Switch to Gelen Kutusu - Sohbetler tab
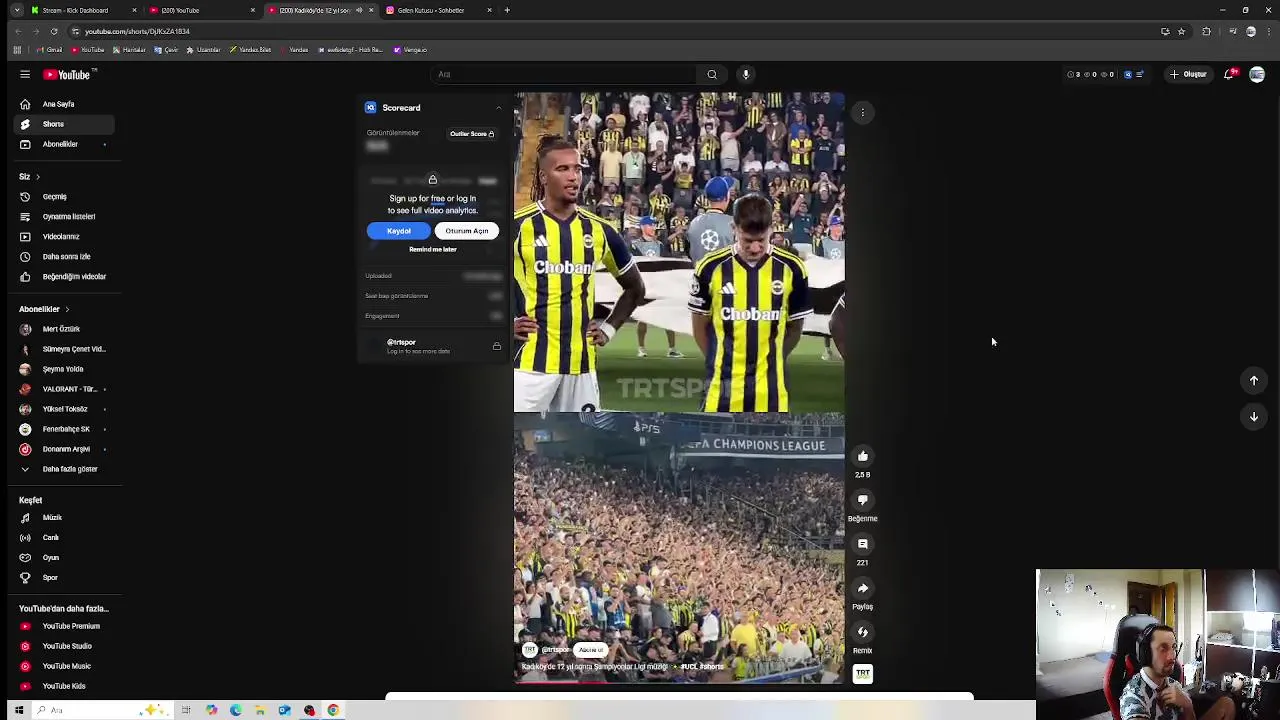 438,10
